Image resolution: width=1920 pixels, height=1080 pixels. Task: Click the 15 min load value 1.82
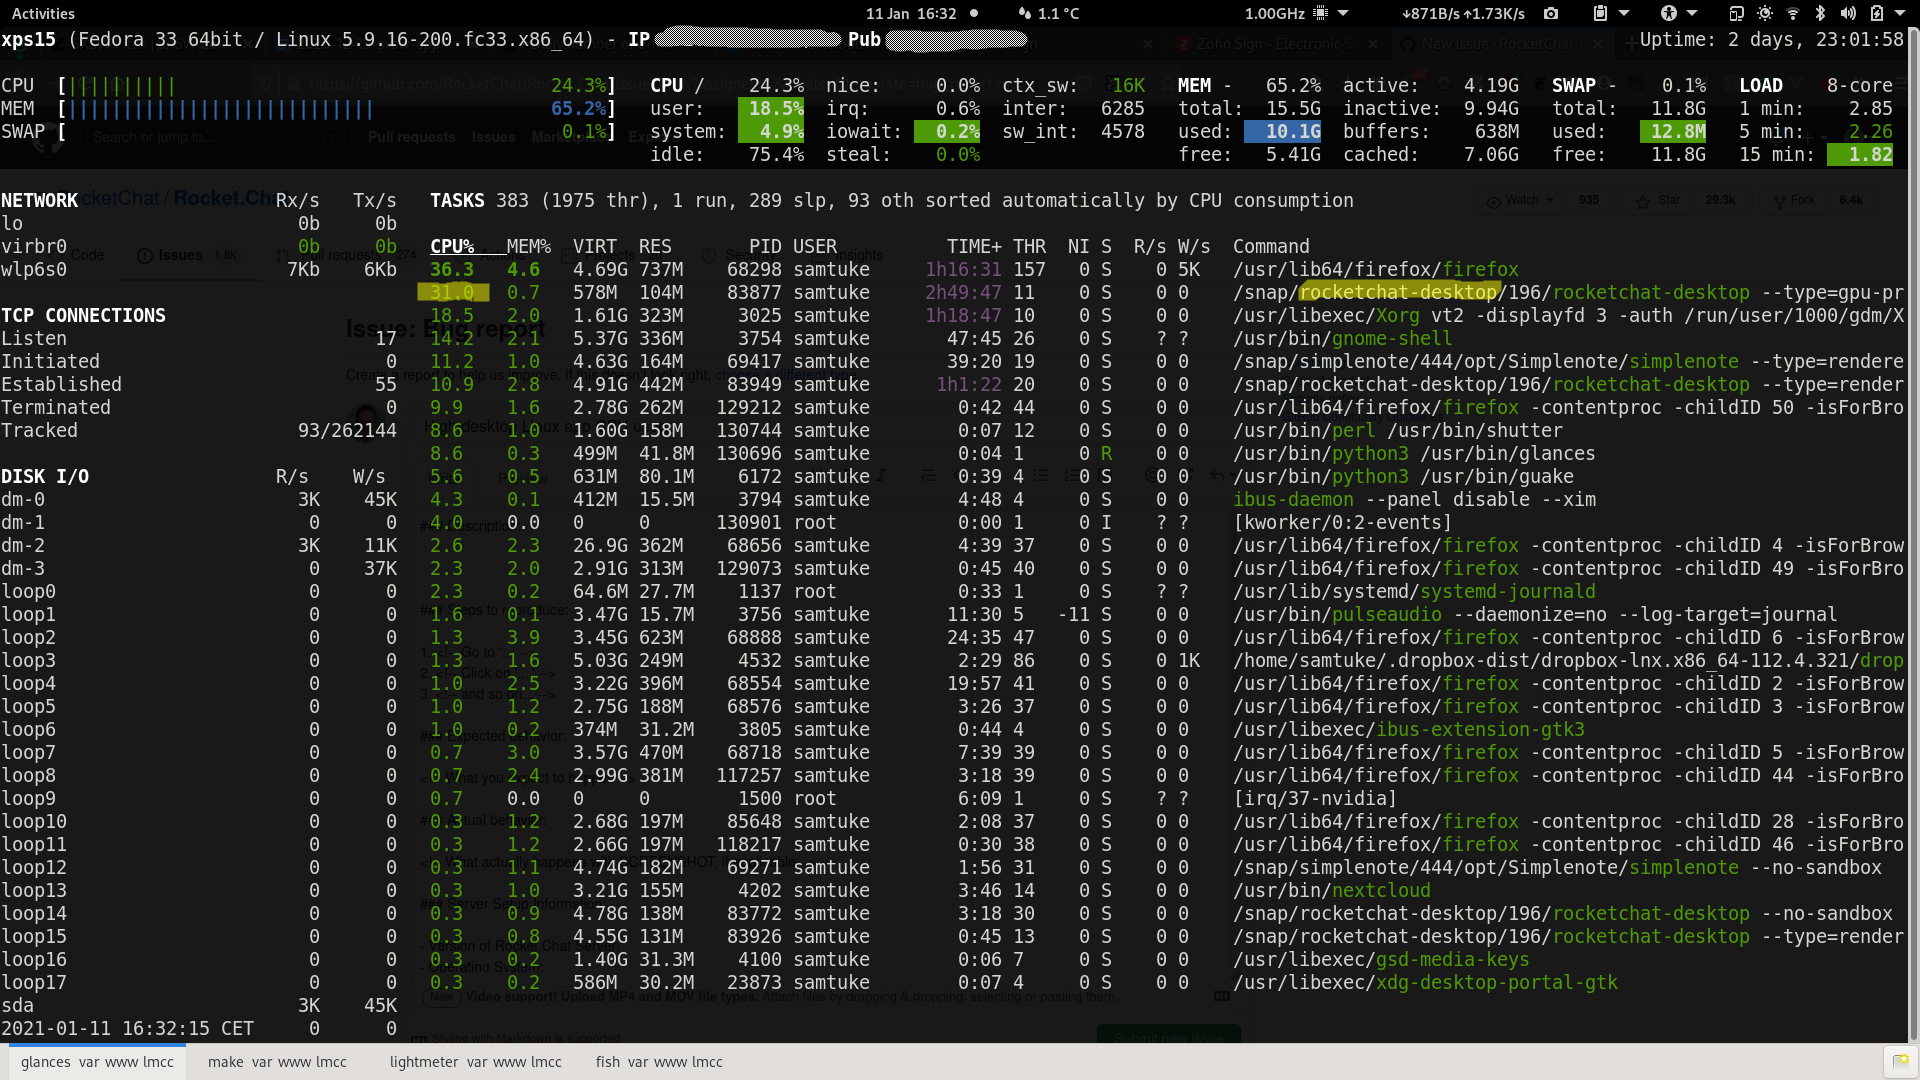[x=1860, y=155]
